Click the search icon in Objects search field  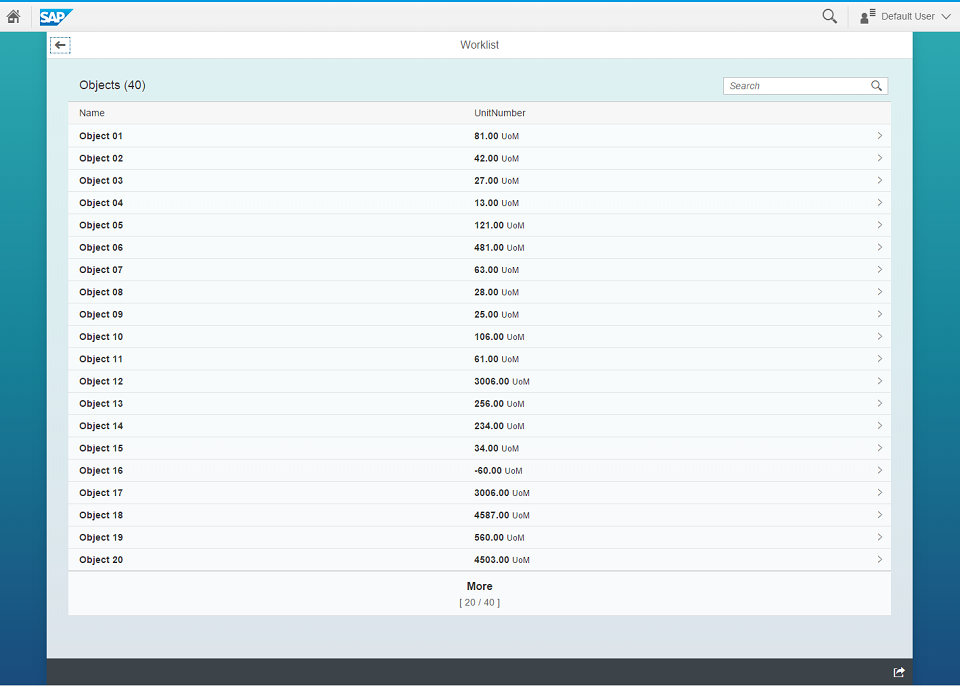(876, 86)
